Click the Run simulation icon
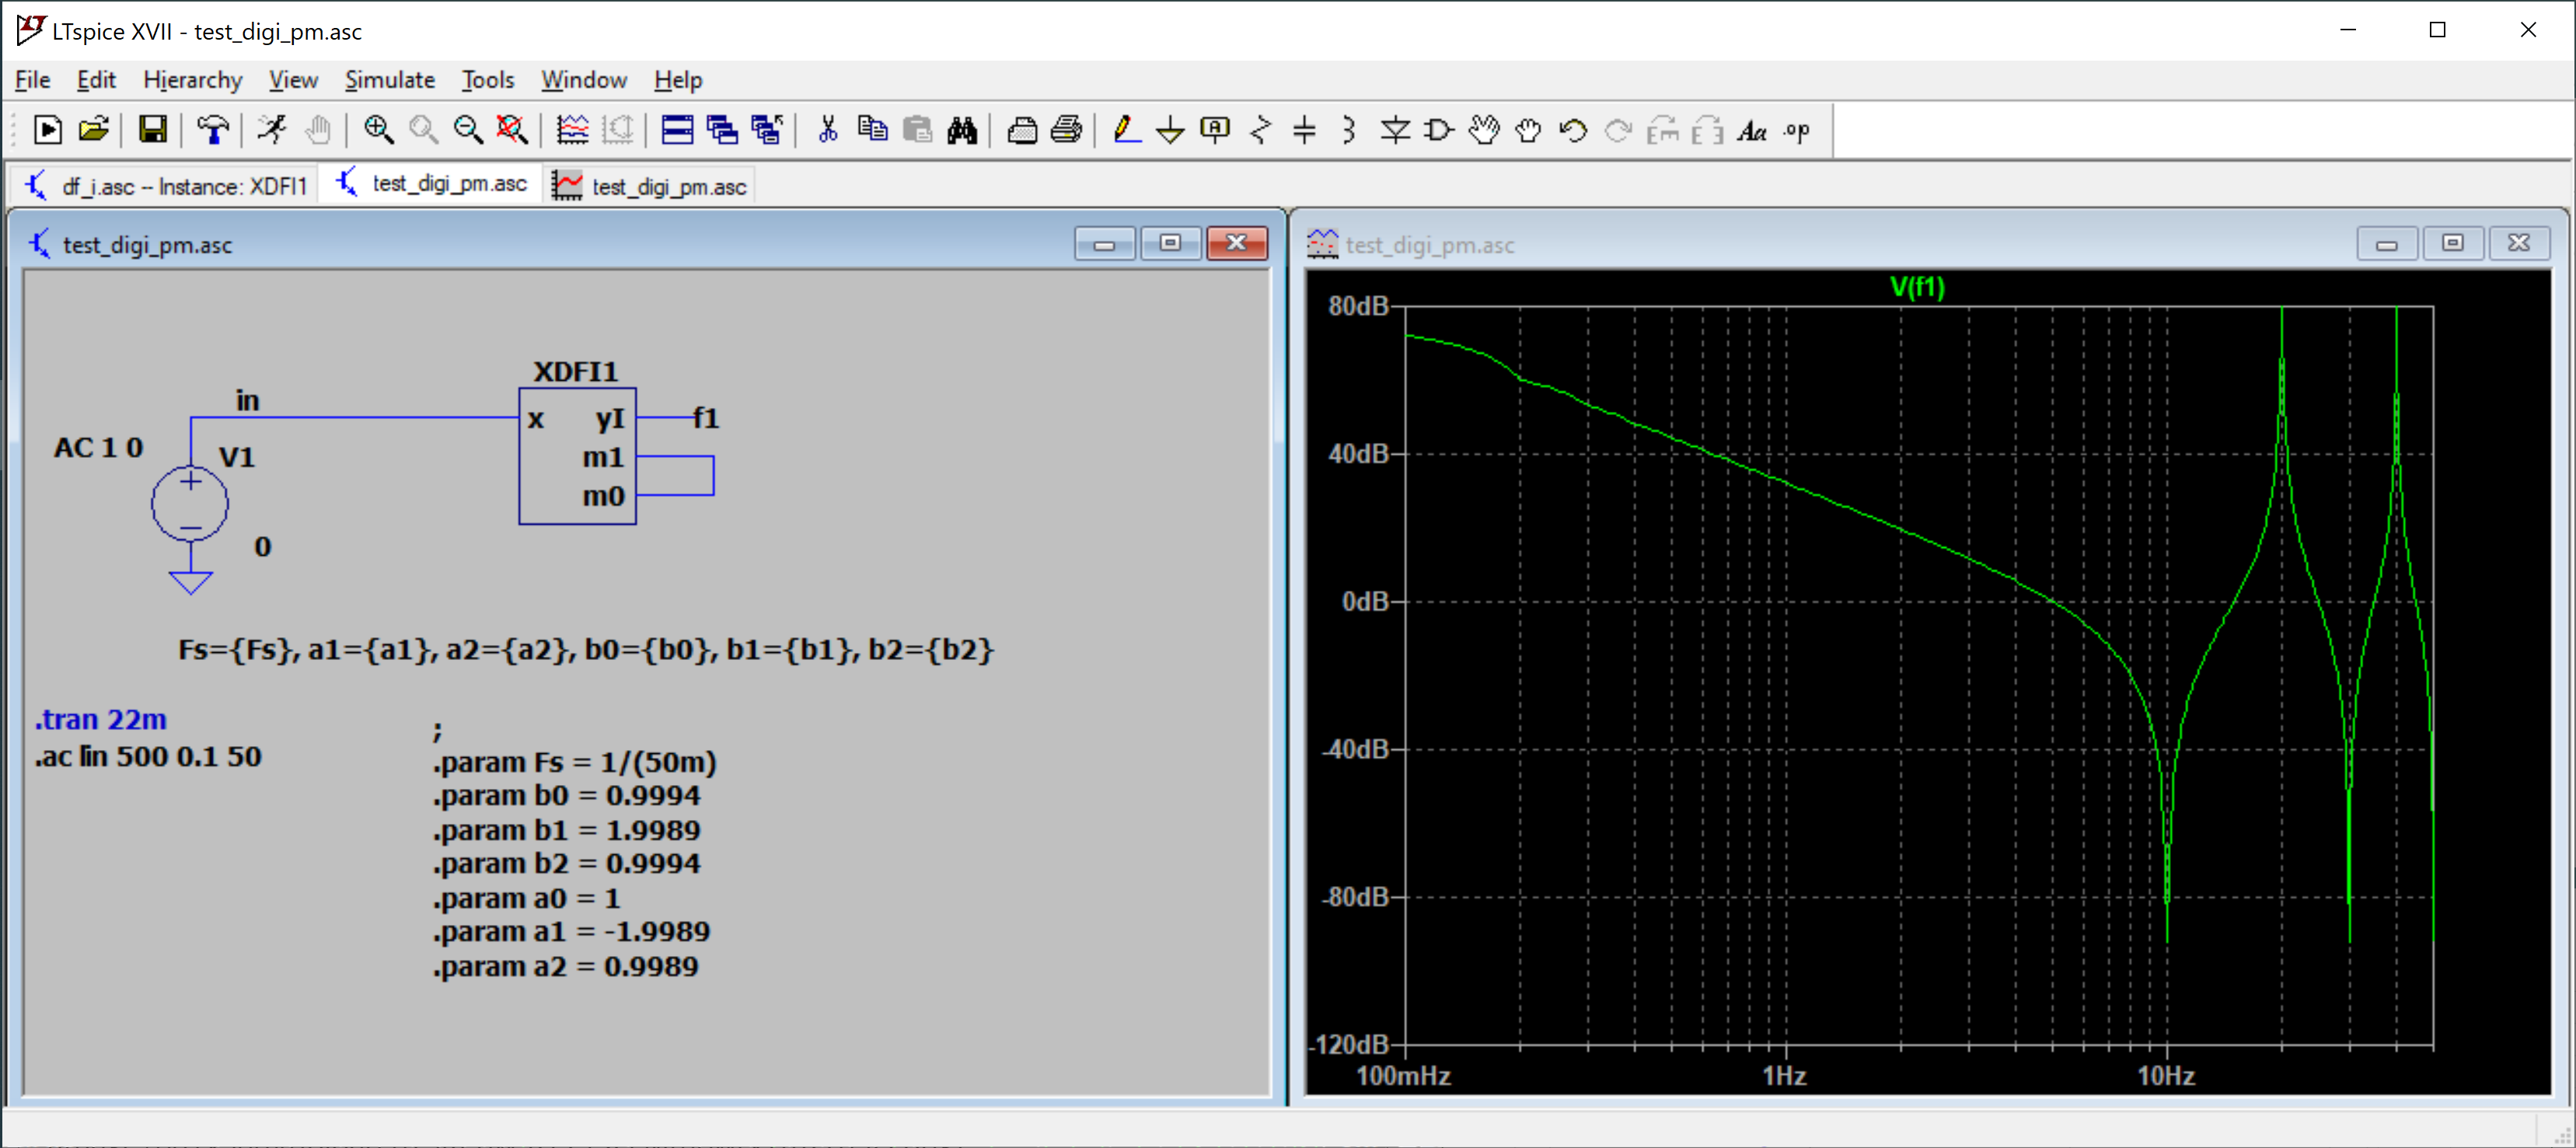Image resolution: width=2576 pixels, height=1148 pixels. [271, 130]
